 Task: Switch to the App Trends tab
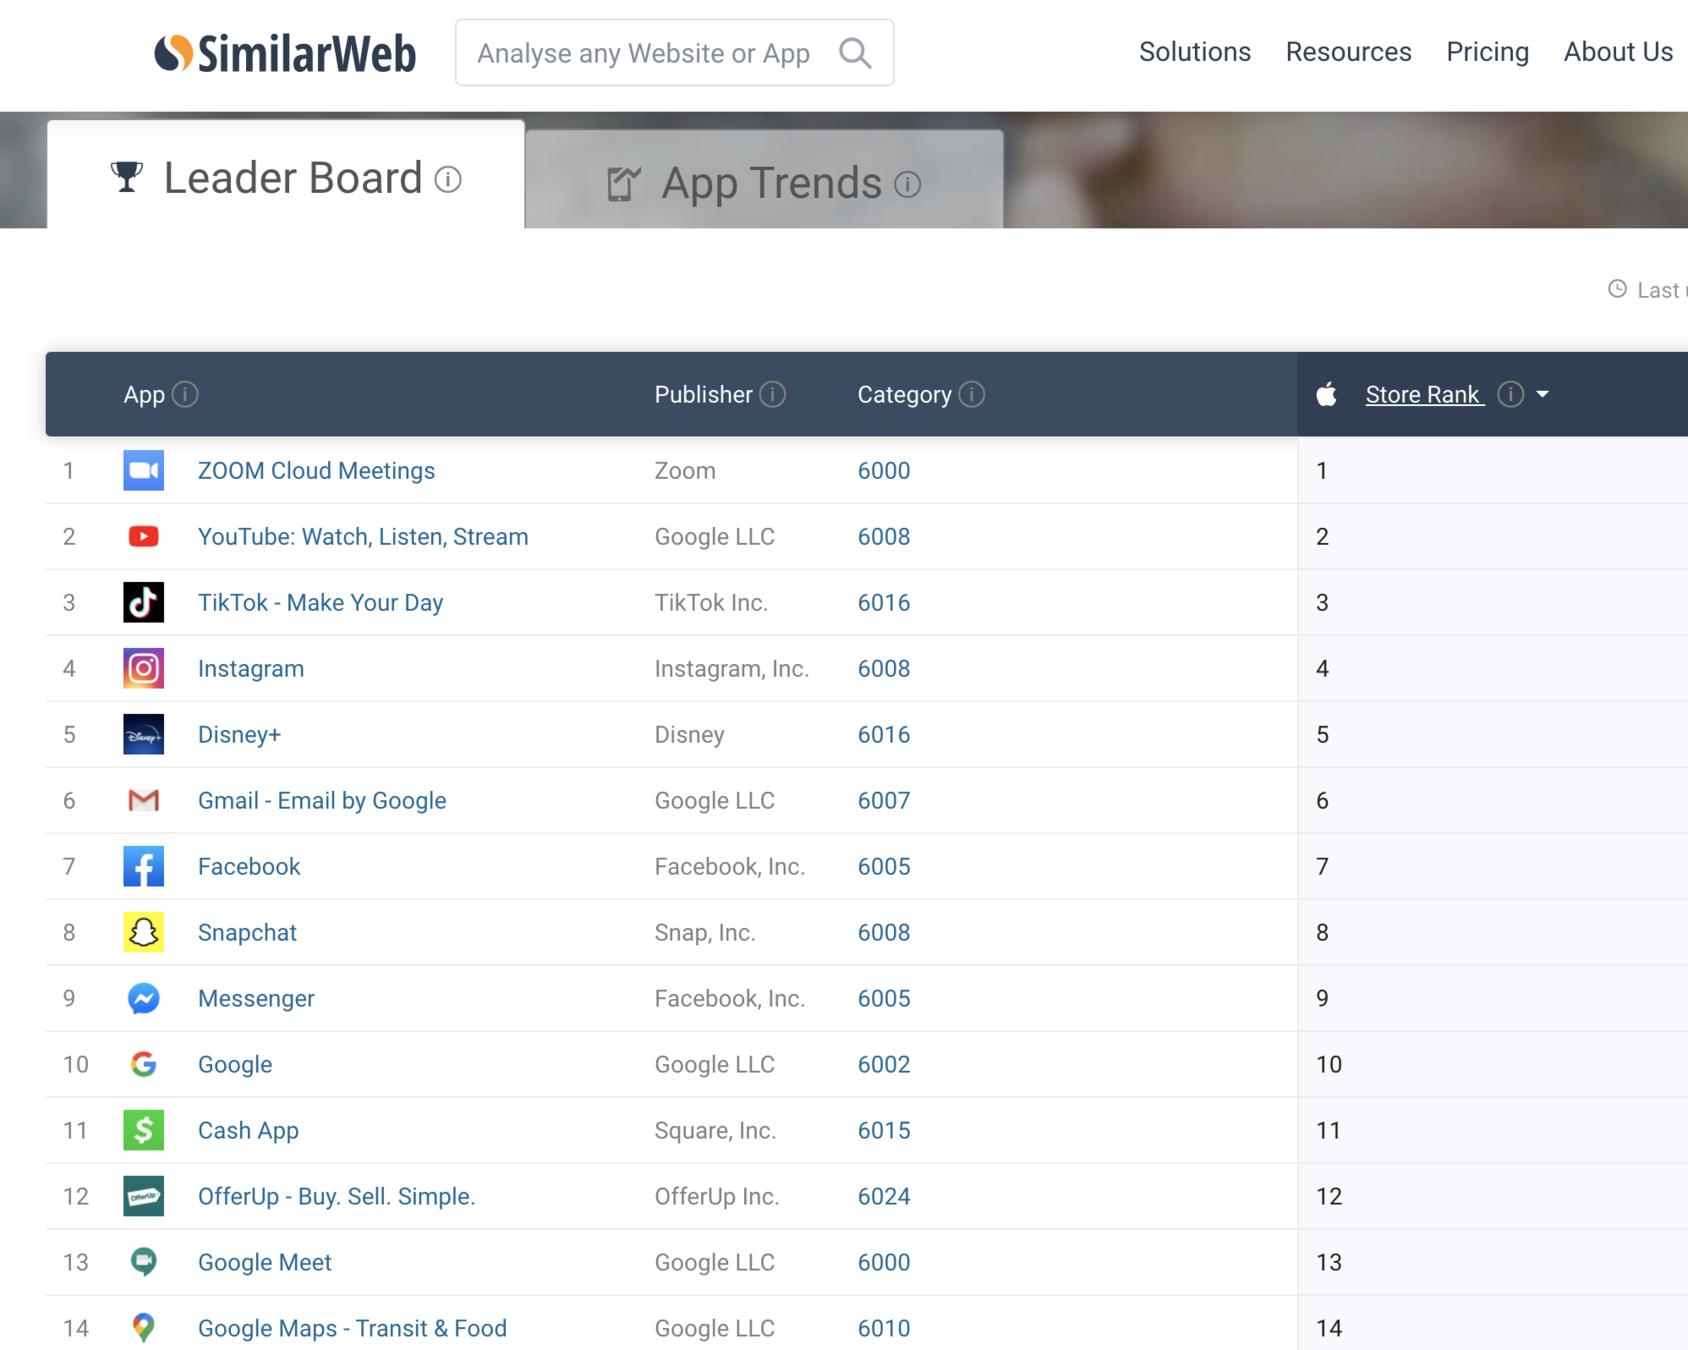click(x=764, y=182)
